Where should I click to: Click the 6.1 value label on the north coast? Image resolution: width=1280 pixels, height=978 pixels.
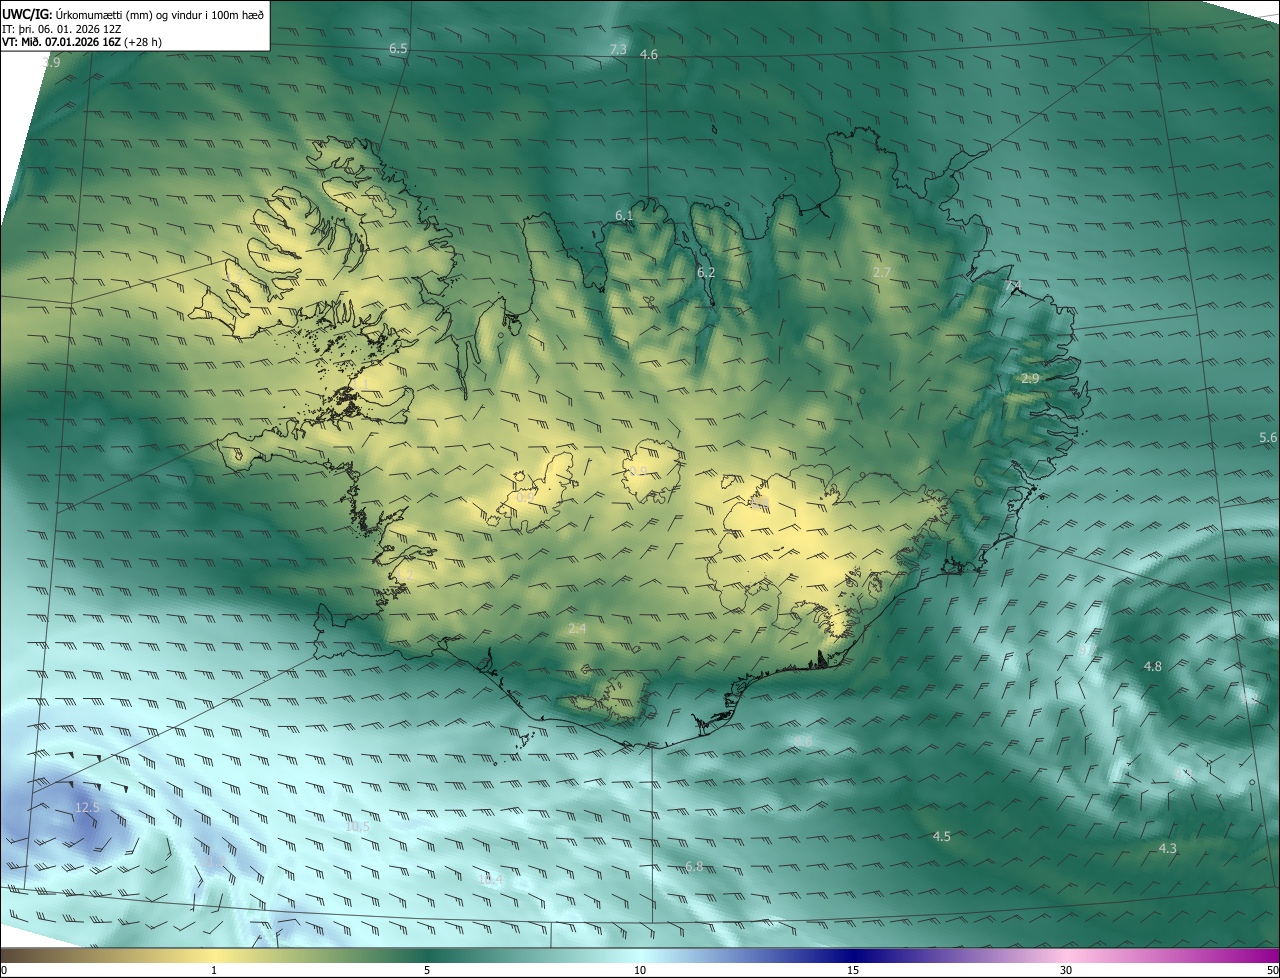[624, 216]
